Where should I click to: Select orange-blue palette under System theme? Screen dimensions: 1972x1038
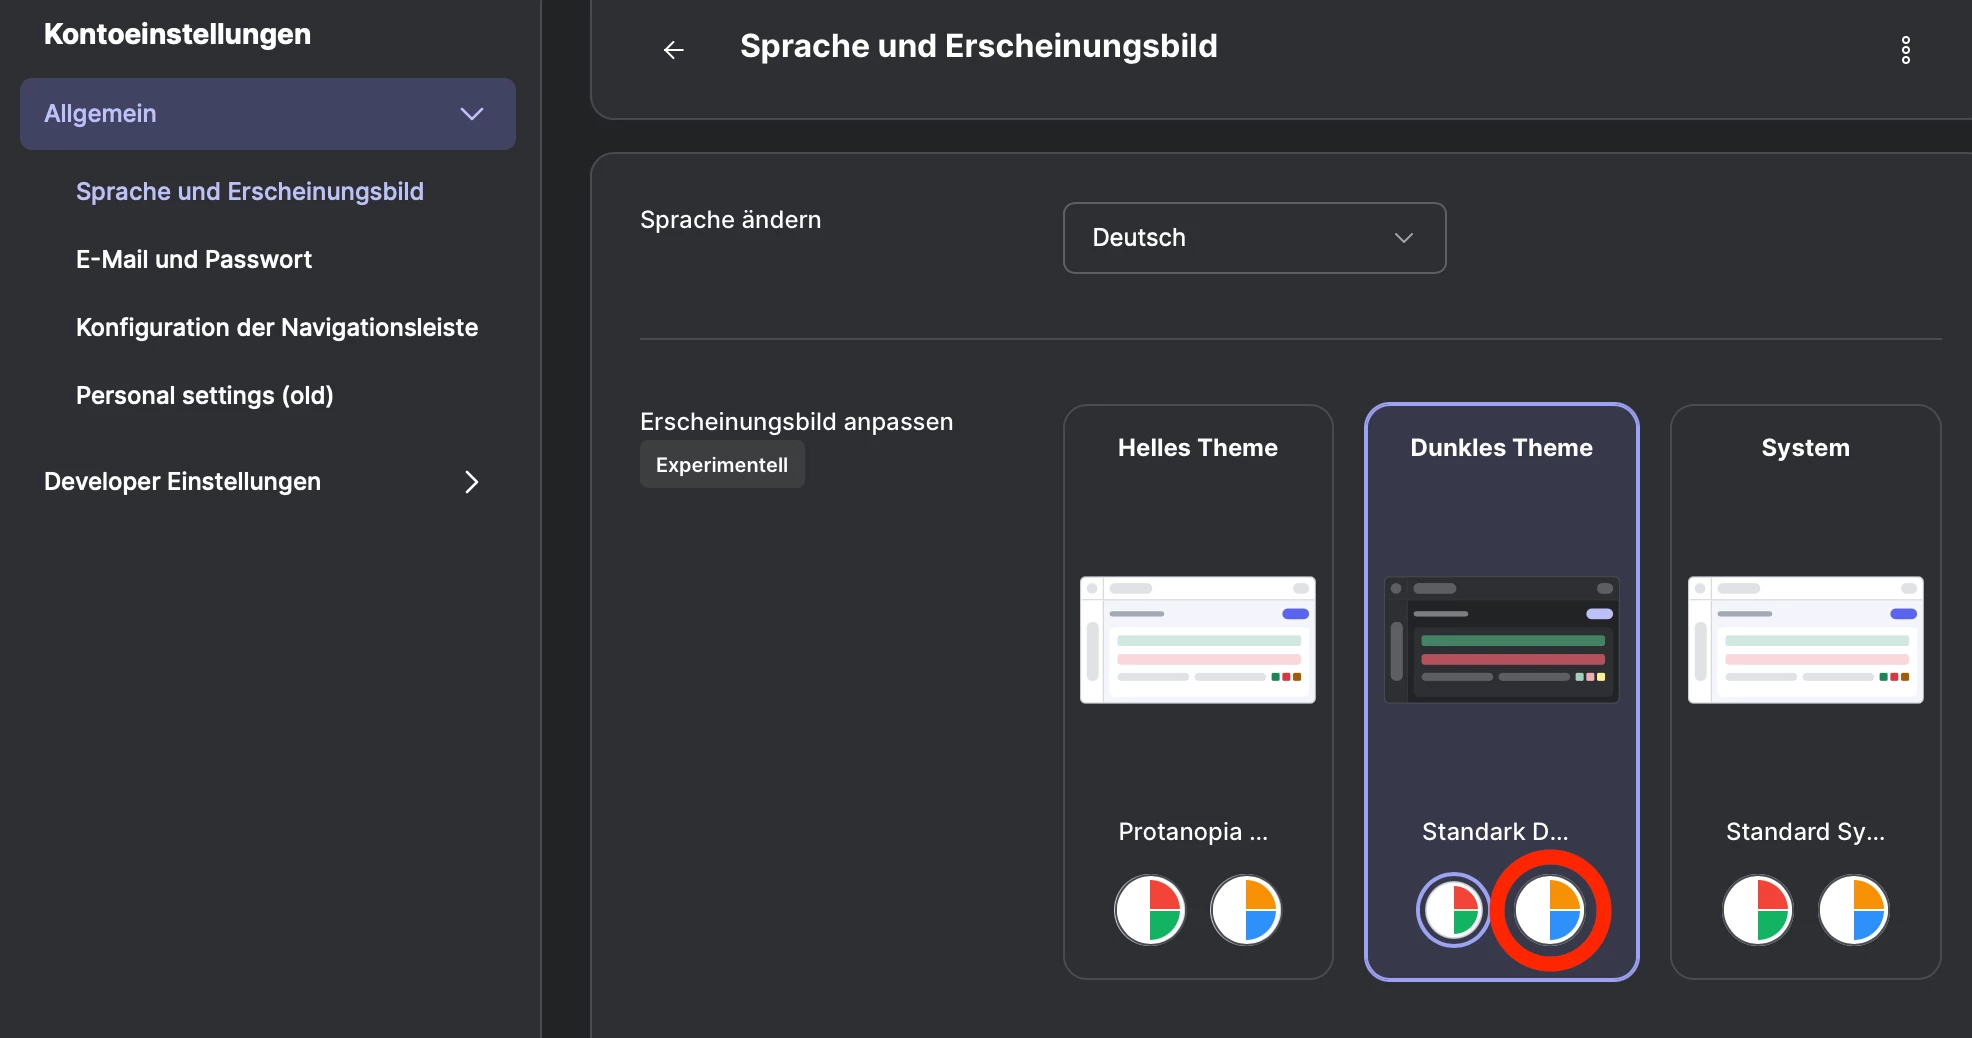click(1853, 910)
